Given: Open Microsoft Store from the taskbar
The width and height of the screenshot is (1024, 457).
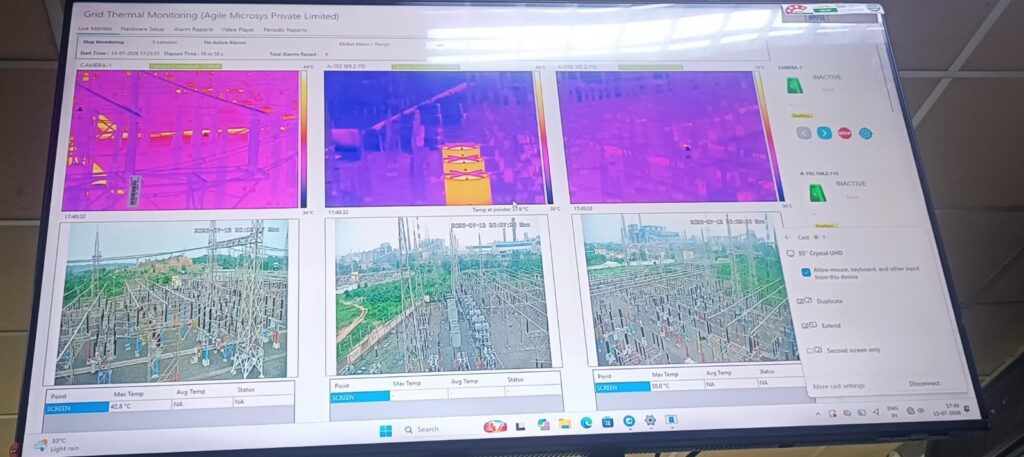Looking at the screenshot, I should 607,422.
